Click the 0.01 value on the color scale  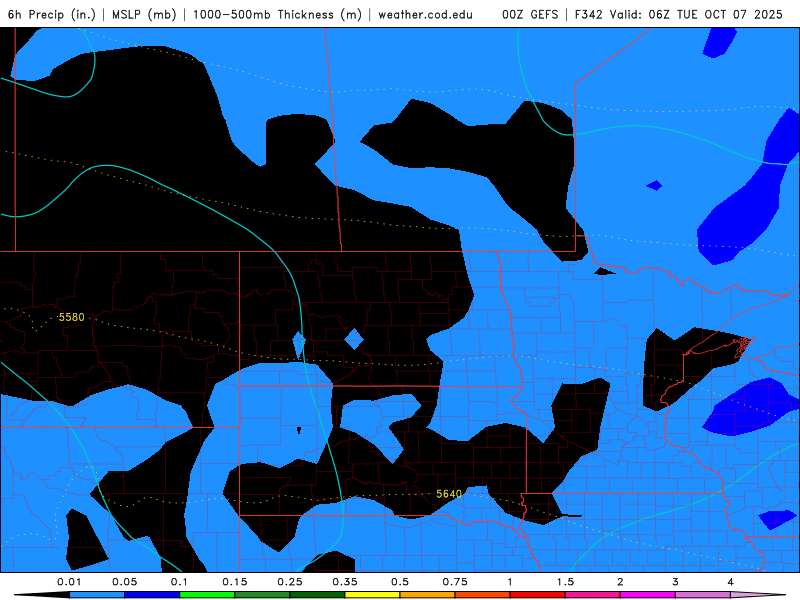69,582
